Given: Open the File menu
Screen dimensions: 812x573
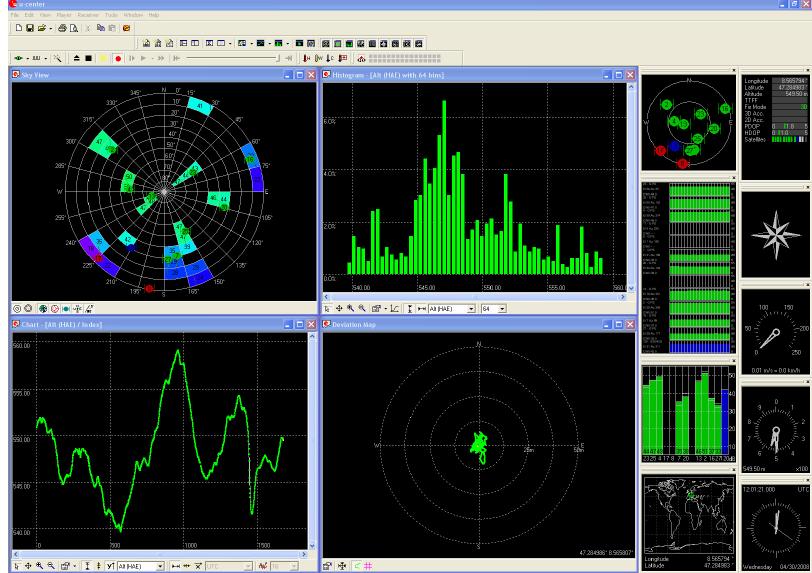Looking at the screenshot, I should [15, 15].
